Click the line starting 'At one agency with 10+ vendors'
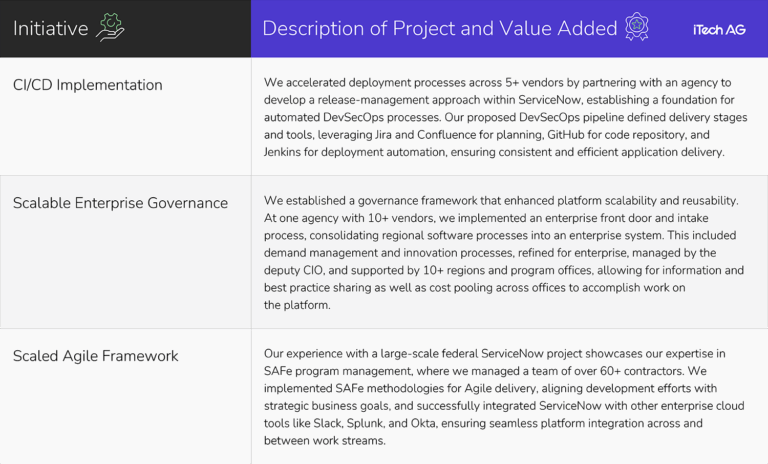This screenshot has height=464, width=768. click(500, 218)
